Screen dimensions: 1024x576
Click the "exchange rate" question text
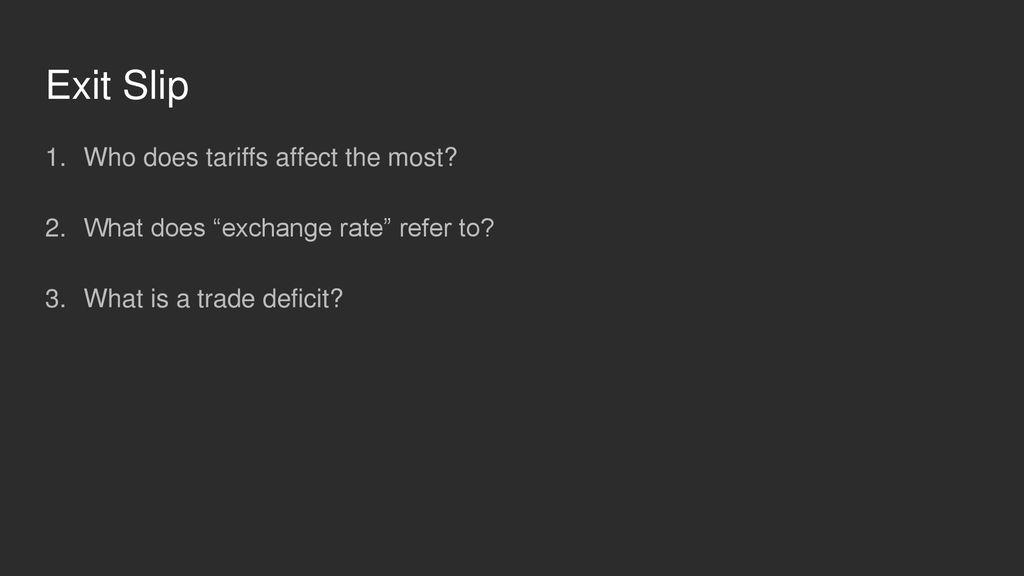[x=289, y=228]
